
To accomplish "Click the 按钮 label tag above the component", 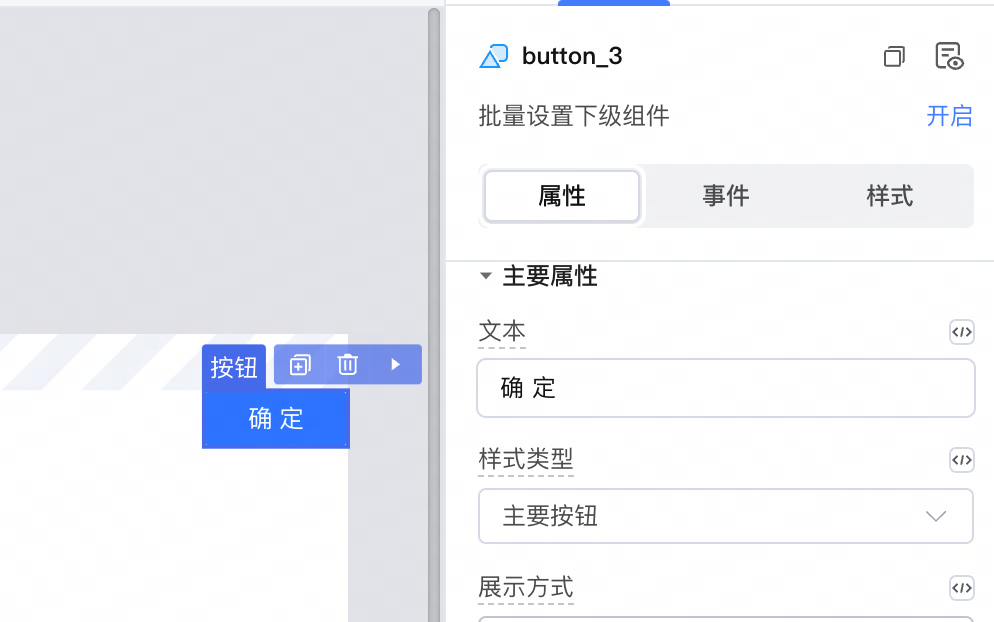I will coord(234,367).
